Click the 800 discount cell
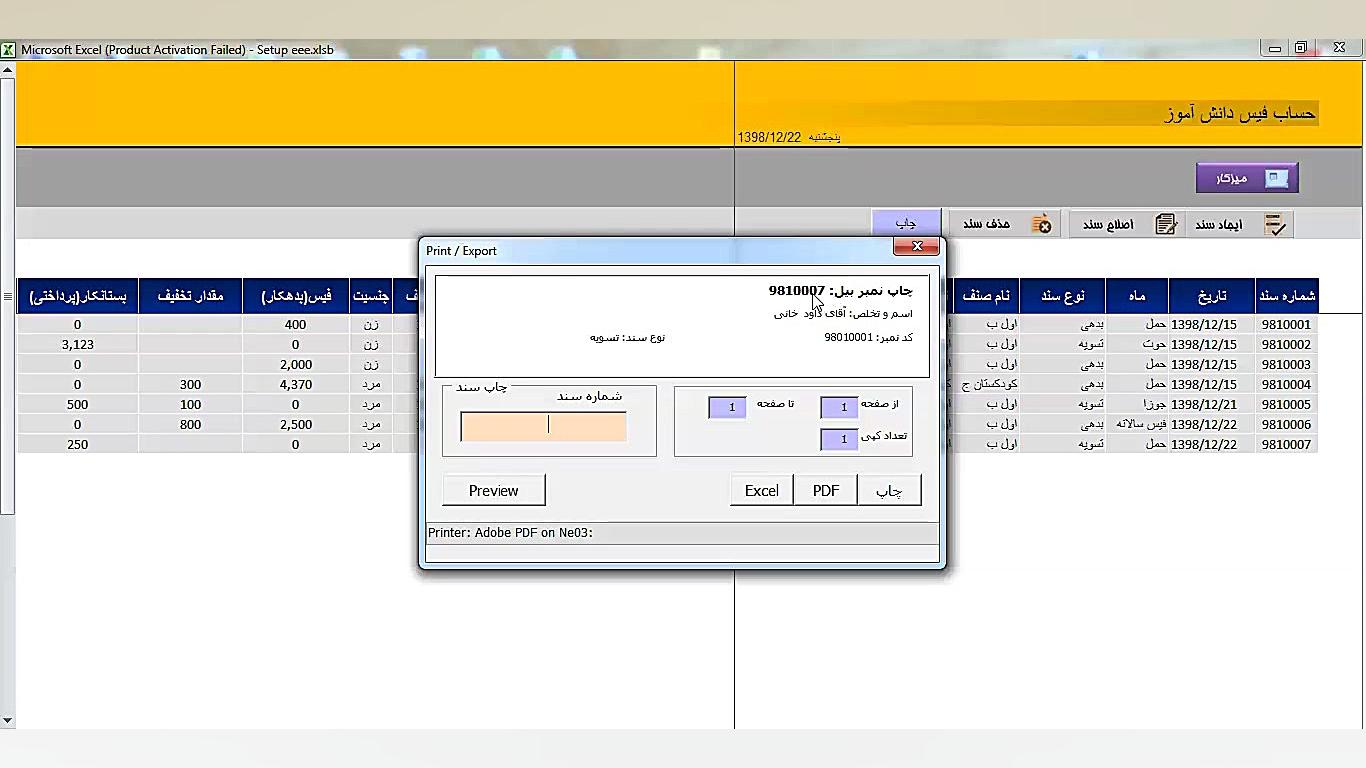The height and width of the screenshot is (768, 1366). coord(190,424)
